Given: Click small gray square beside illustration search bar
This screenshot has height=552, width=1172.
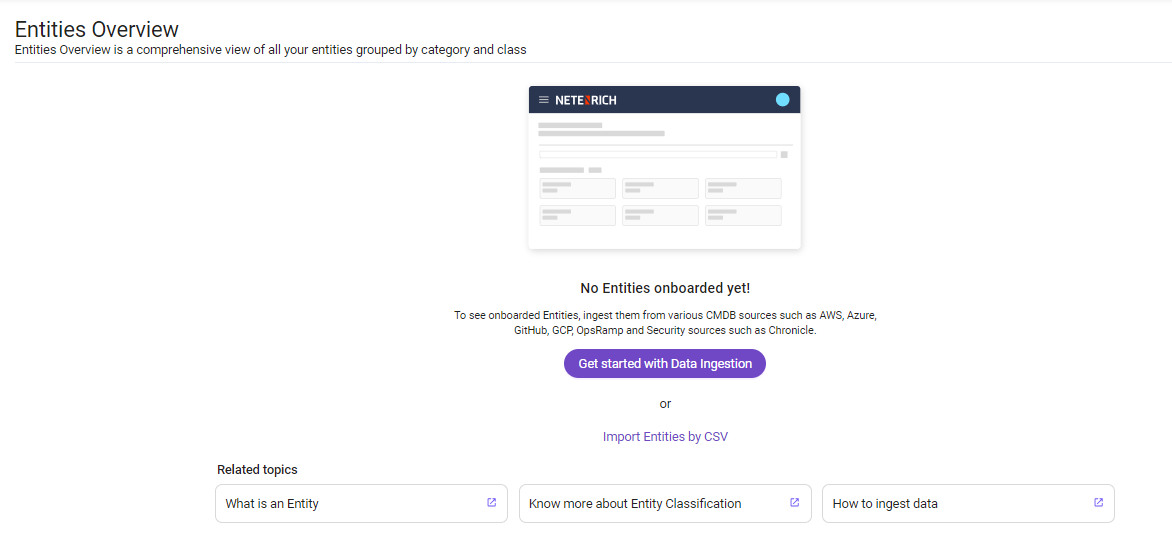Looking at the screenshot, I should (x=784, y=155).
